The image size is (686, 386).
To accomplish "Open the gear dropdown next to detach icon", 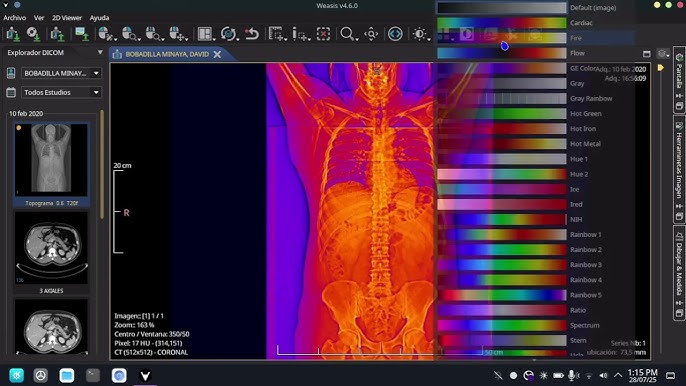I will (x=663, y=53).
